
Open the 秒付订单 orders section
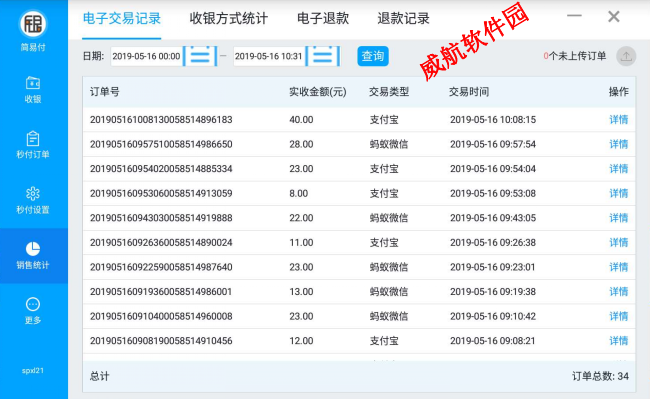coord(33,145)
